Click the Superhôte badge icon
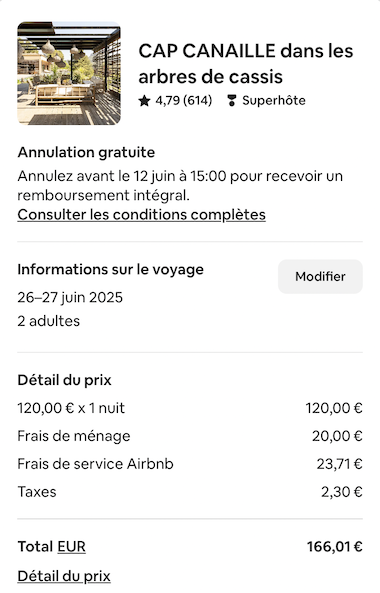This screenshot has height=593, width=380. (231, 101)
